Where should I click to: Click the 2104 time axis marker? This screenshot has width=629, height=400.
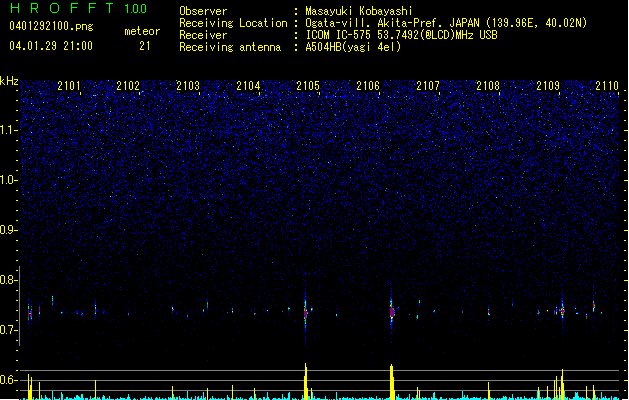(248, 86)
